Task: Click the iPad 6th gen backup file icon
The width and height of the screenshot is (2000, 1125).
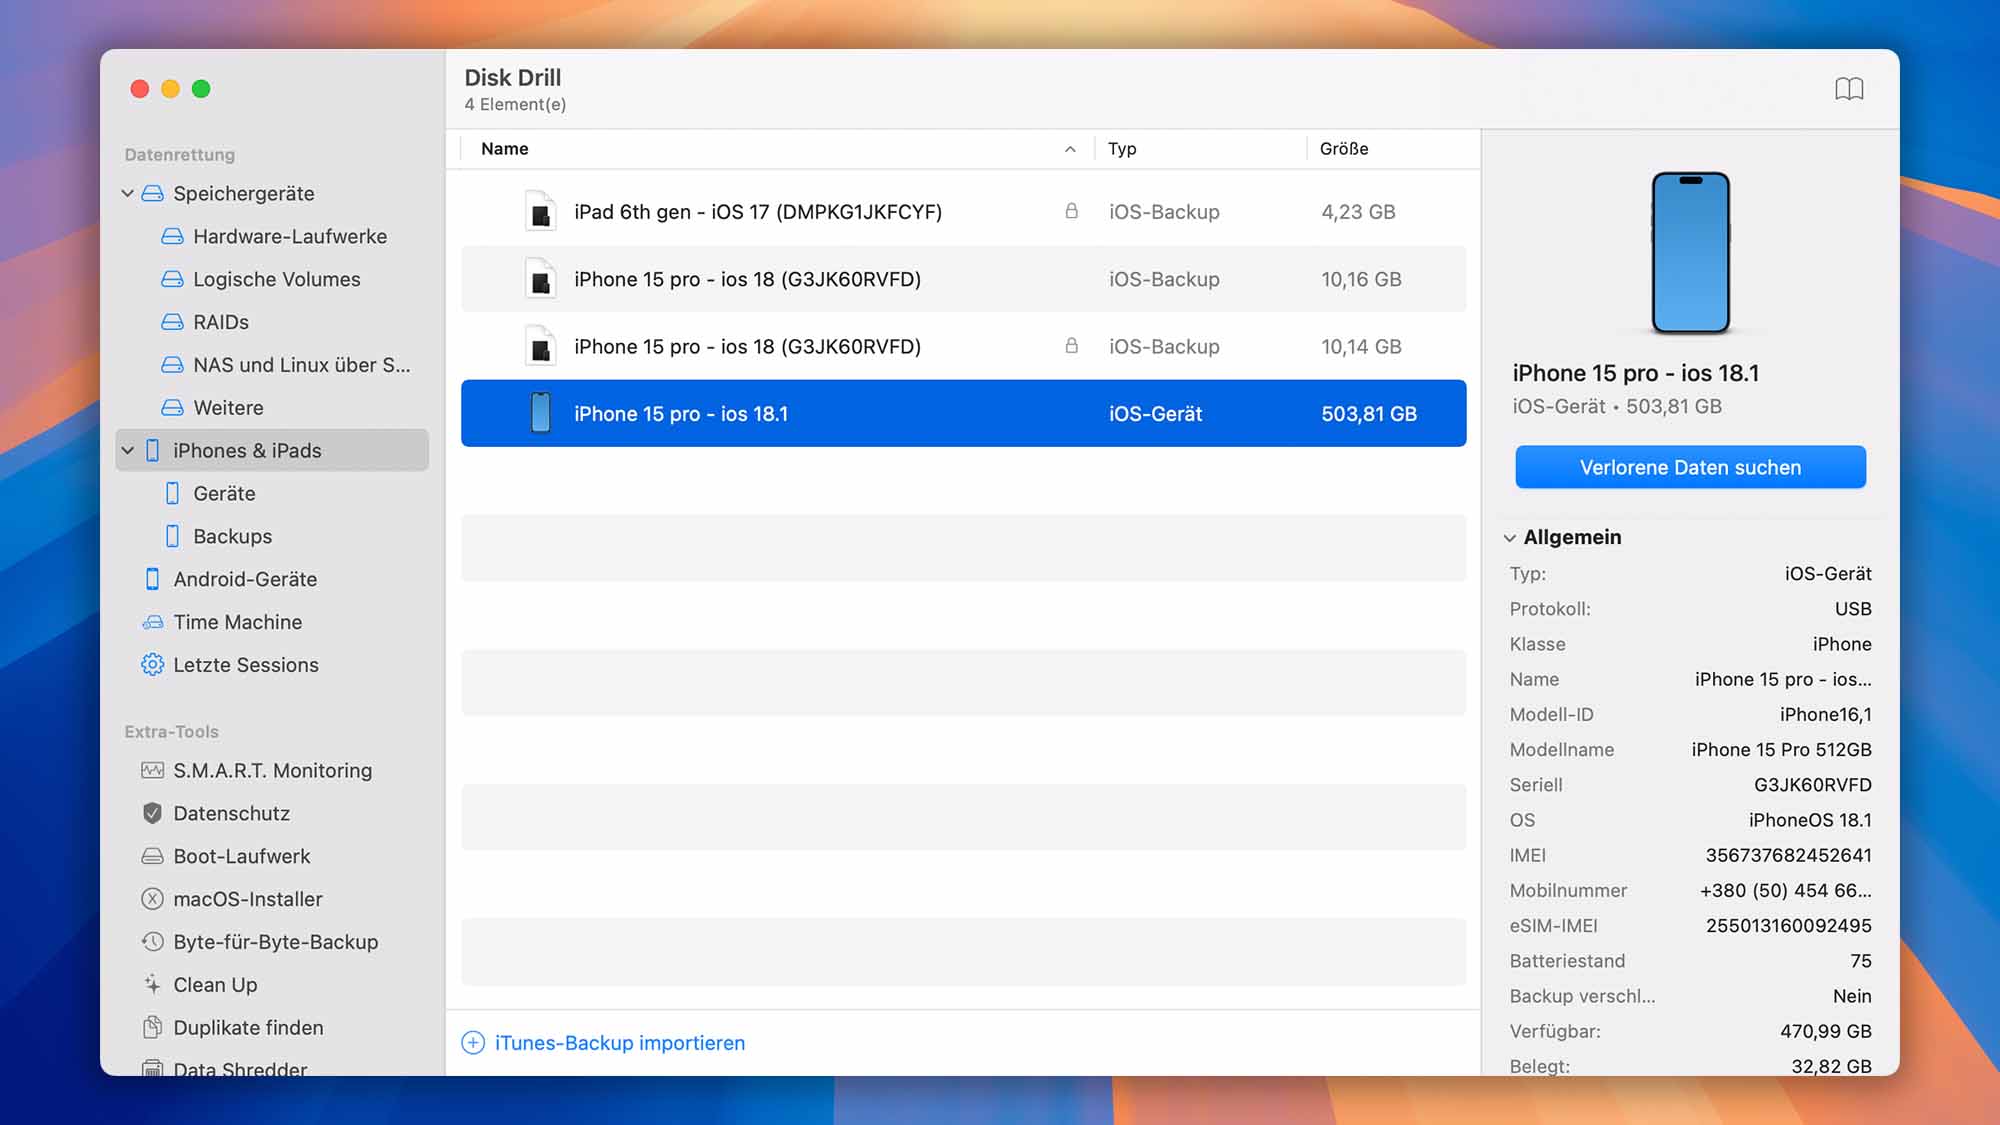Action: tap(540, 212)
